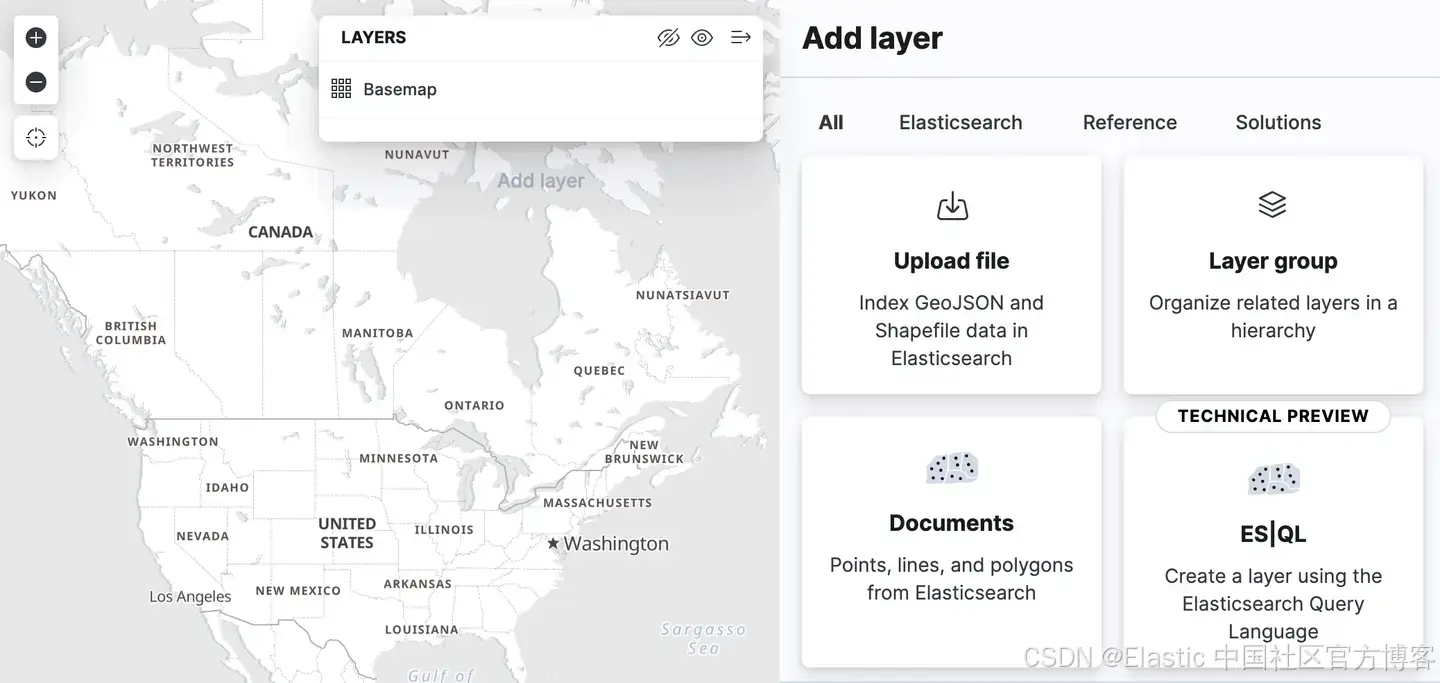This screenshot has width=1440, height=683.
Task: Click the Upload file import icon
Action: [x=952, y=206]
